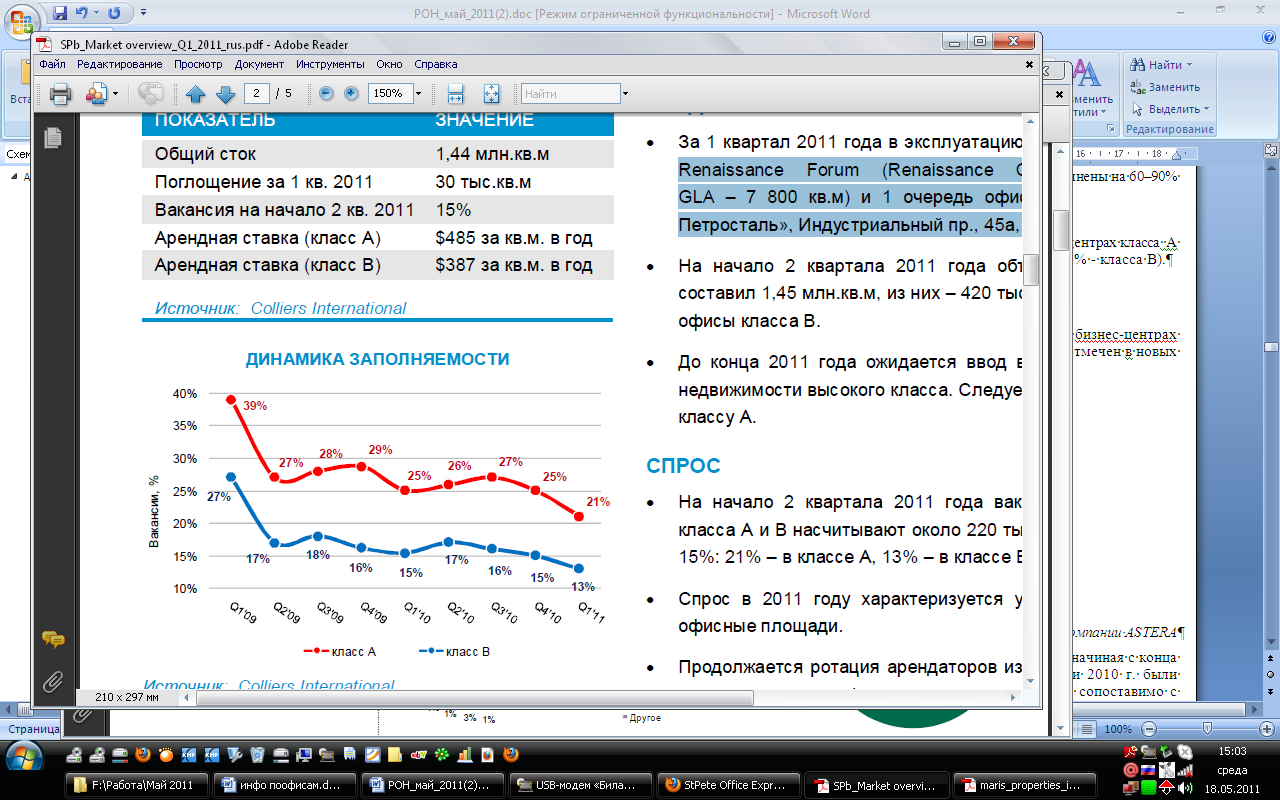Open the Attachments paperclip panel
1280x800 pixels.
click(53, 682)
